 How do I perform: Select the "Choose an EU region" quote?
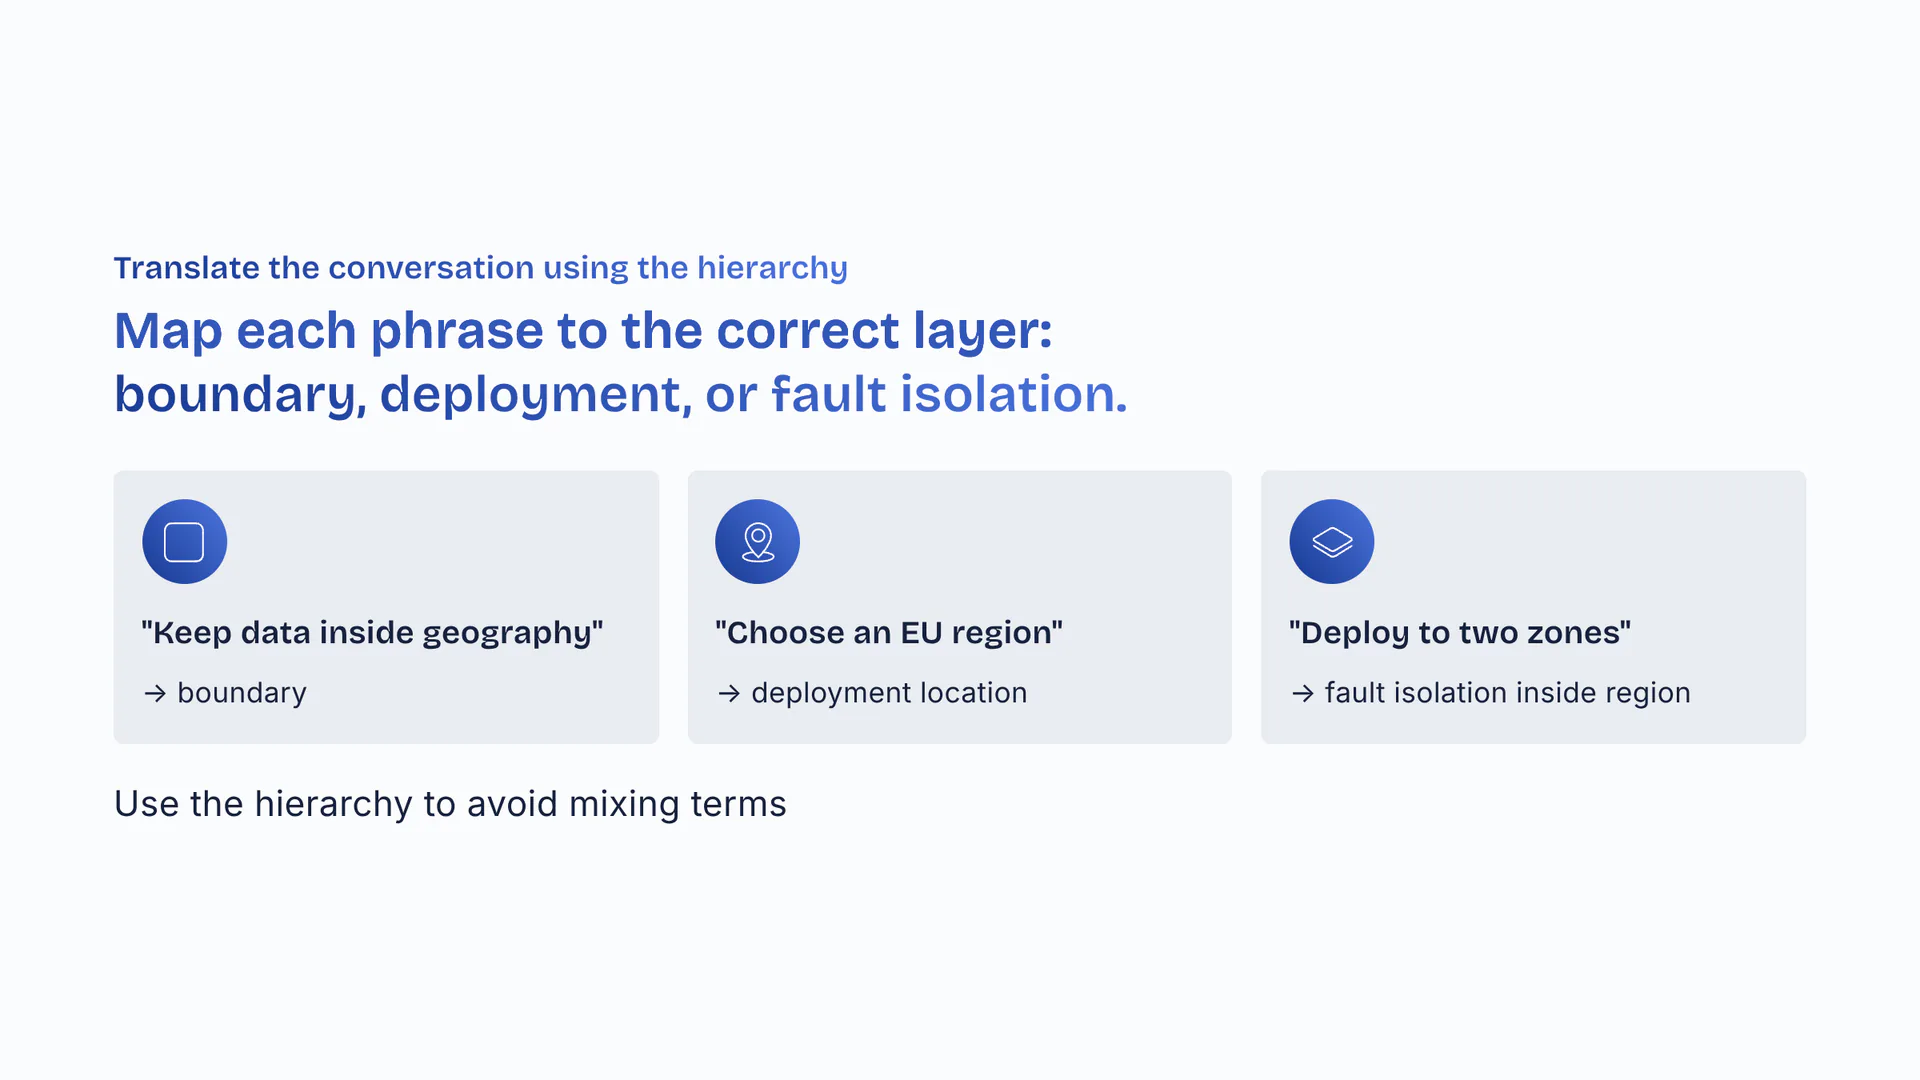click(889, 633)
